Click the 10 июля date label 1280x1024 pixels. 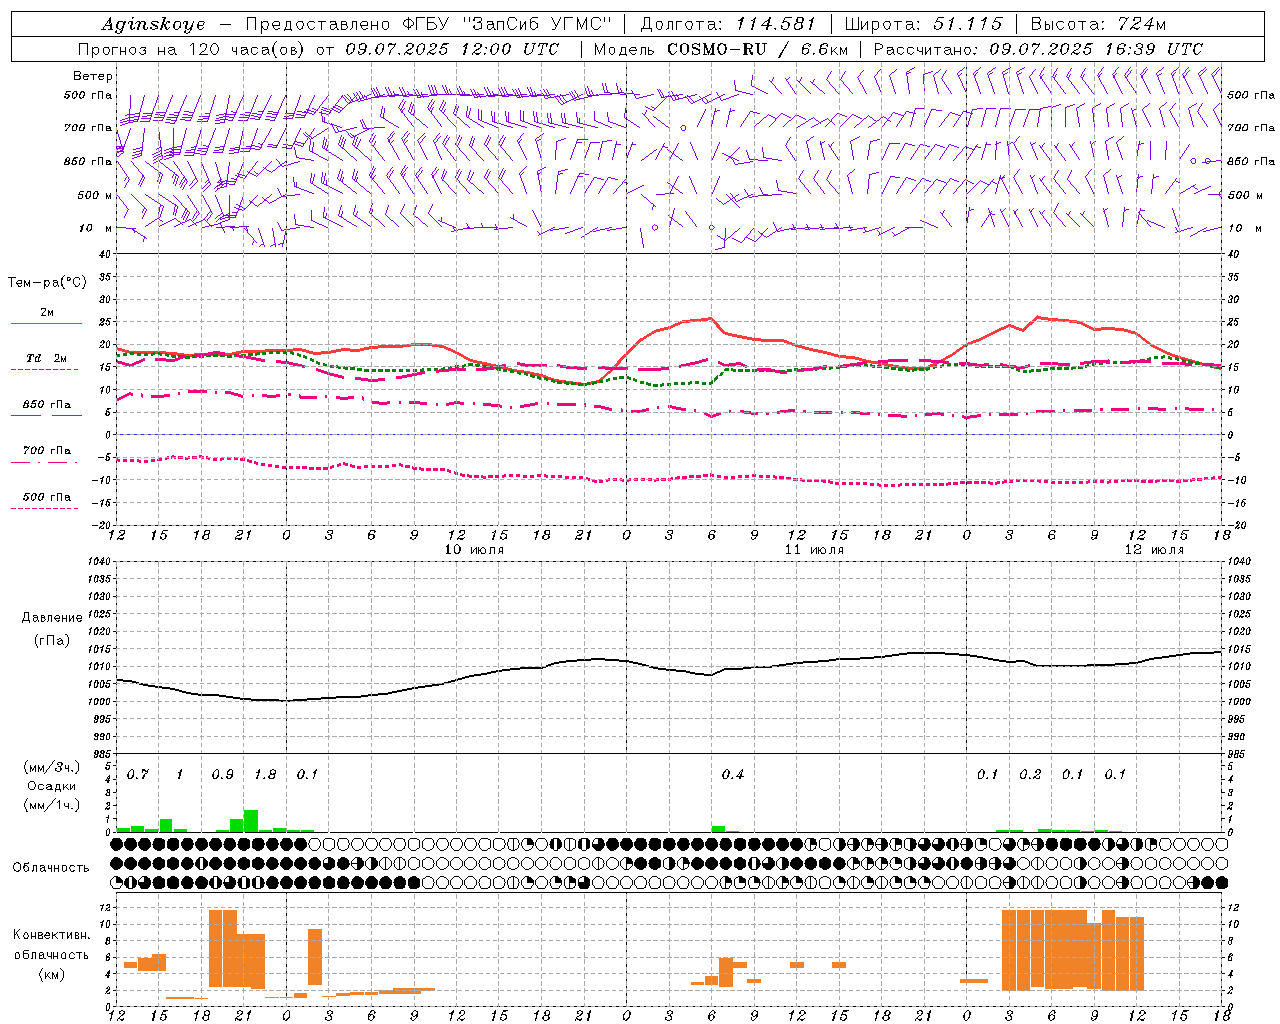pyautogui.click(x=475, y=550)
